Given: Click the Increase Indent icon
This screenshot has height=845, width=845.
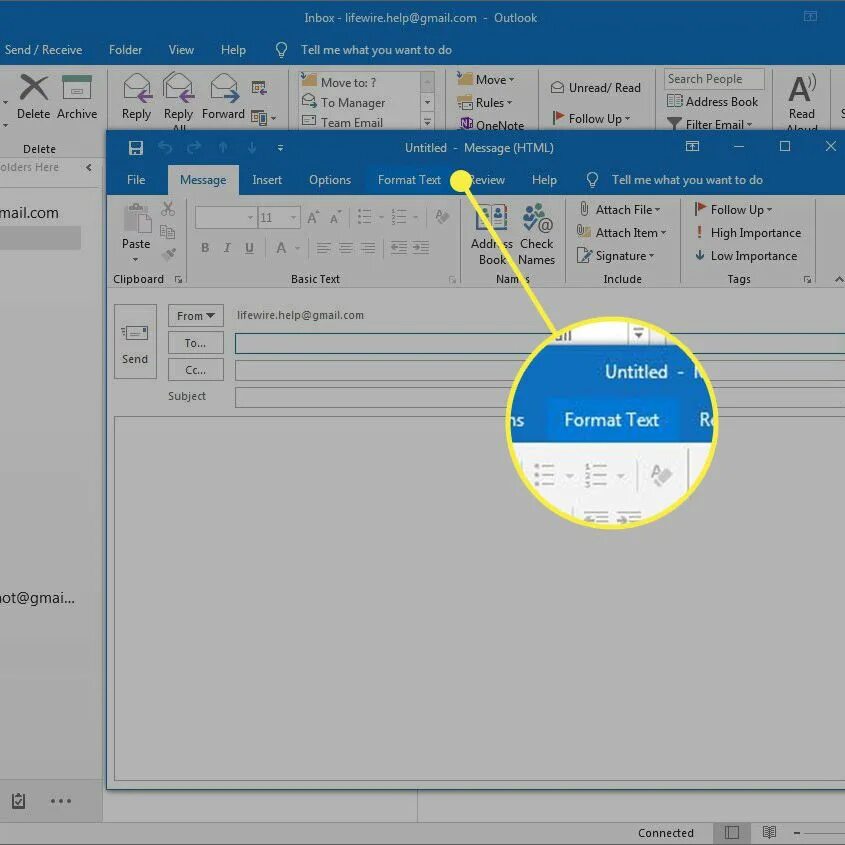Looking at the screenshot, I should tap(421, 248).
